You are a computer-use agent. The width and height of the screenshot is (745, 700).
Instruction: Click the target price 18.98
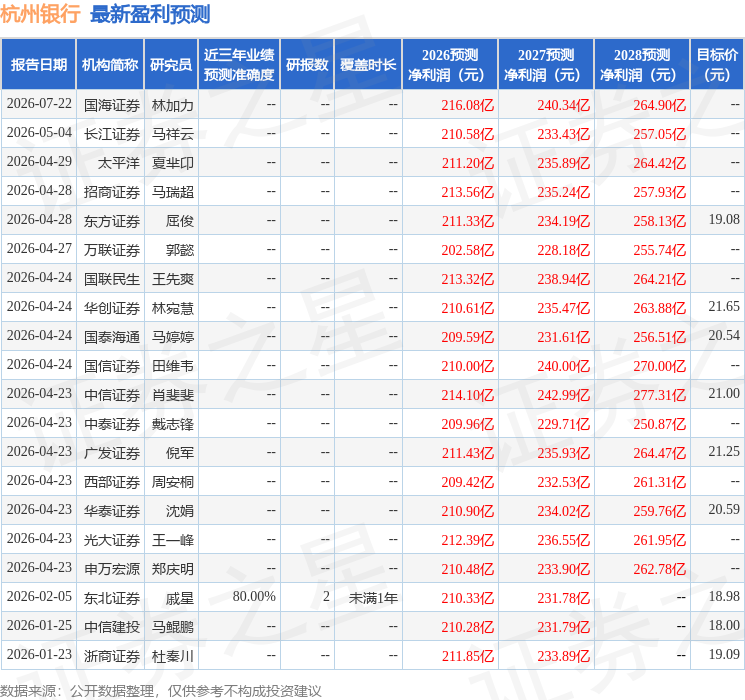(724, 596)
